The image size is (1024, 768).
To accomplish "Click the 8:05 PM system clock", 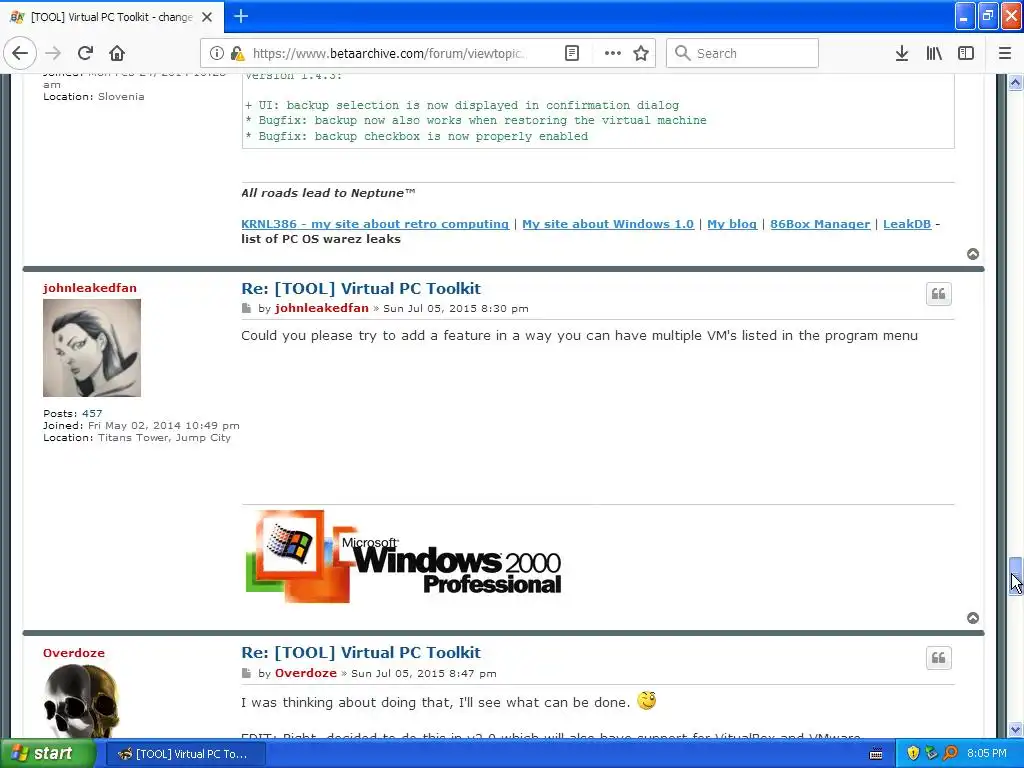I will (x=987, y=753).
